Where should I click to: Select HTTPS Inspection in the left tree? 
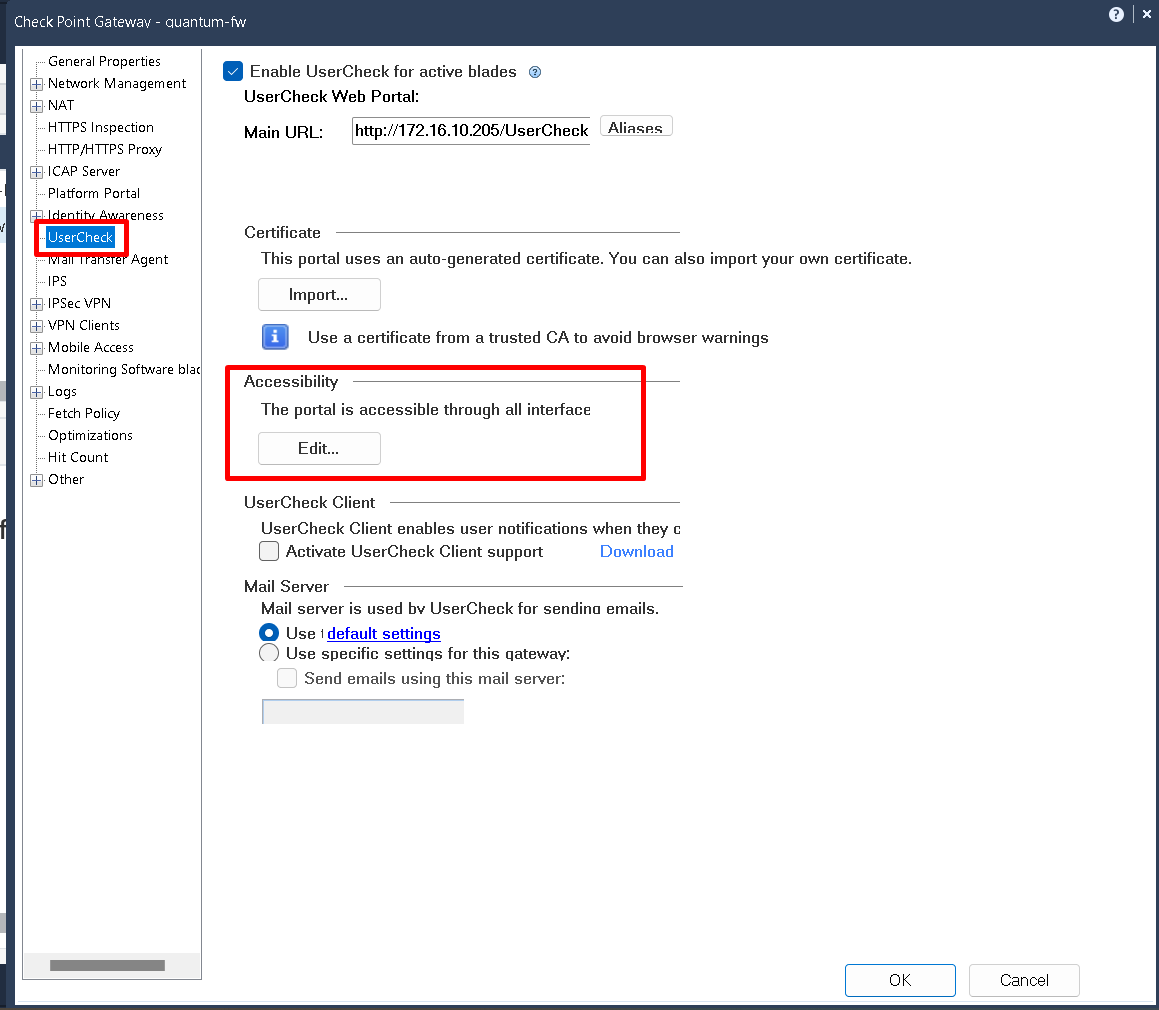[100, 128]
